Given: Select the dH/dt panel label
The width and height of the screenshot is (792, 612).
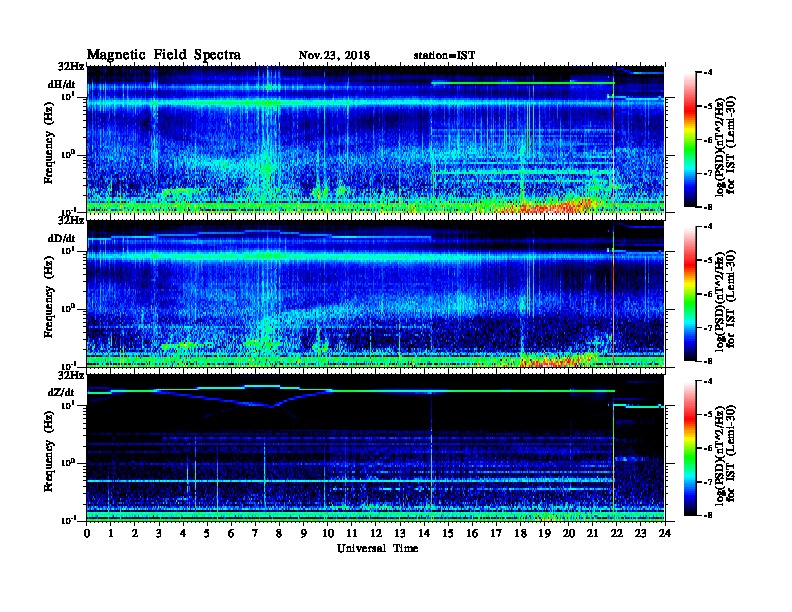Looking at the screenshot, I should pyautogui.click(x=62, y=84).
